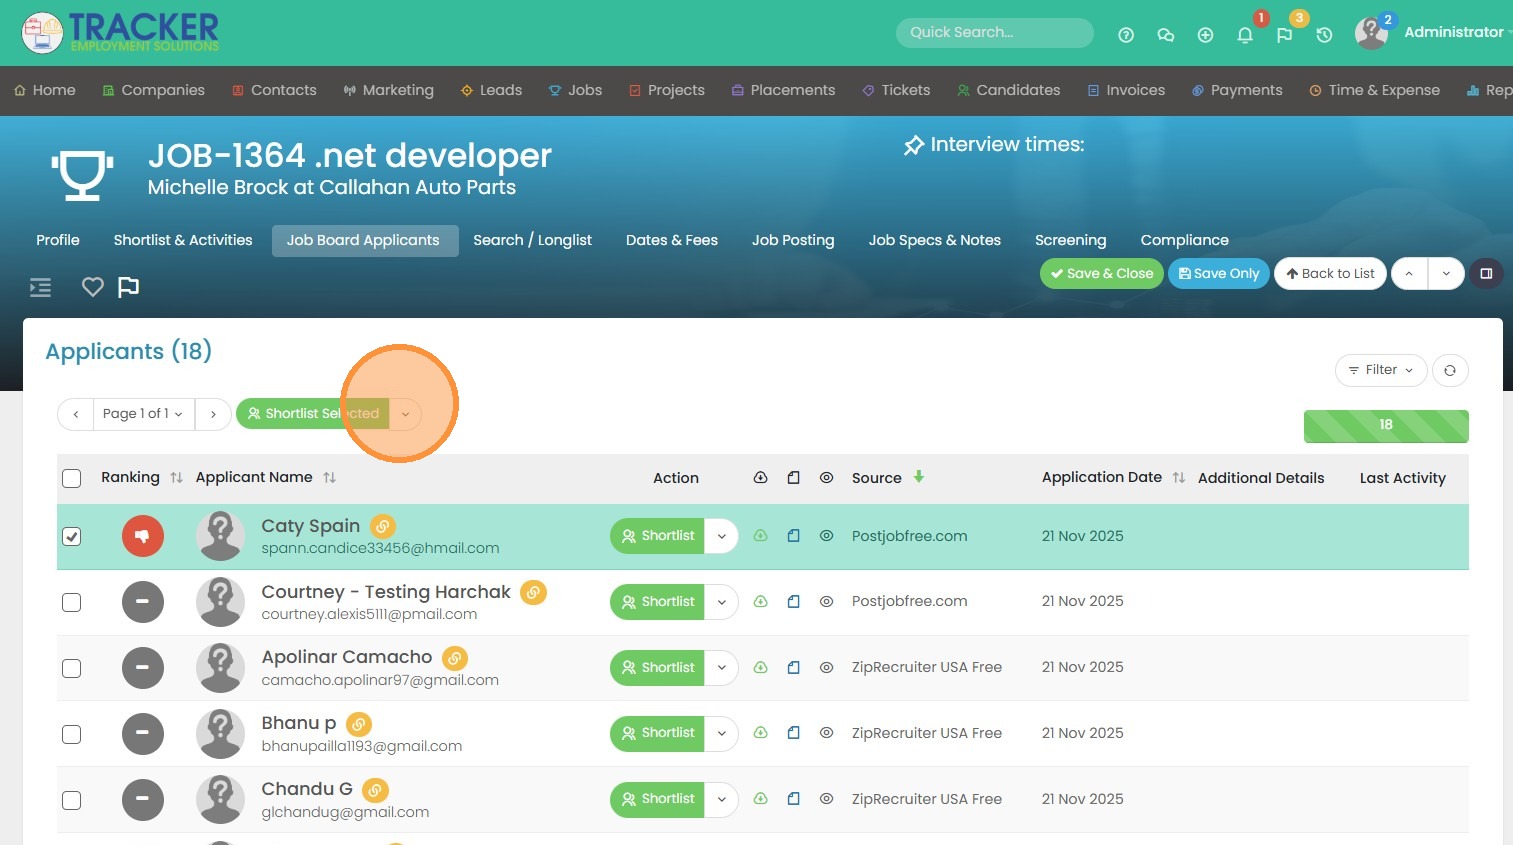Click the refresh icon next to Filter

click(x=1450, y=370)
